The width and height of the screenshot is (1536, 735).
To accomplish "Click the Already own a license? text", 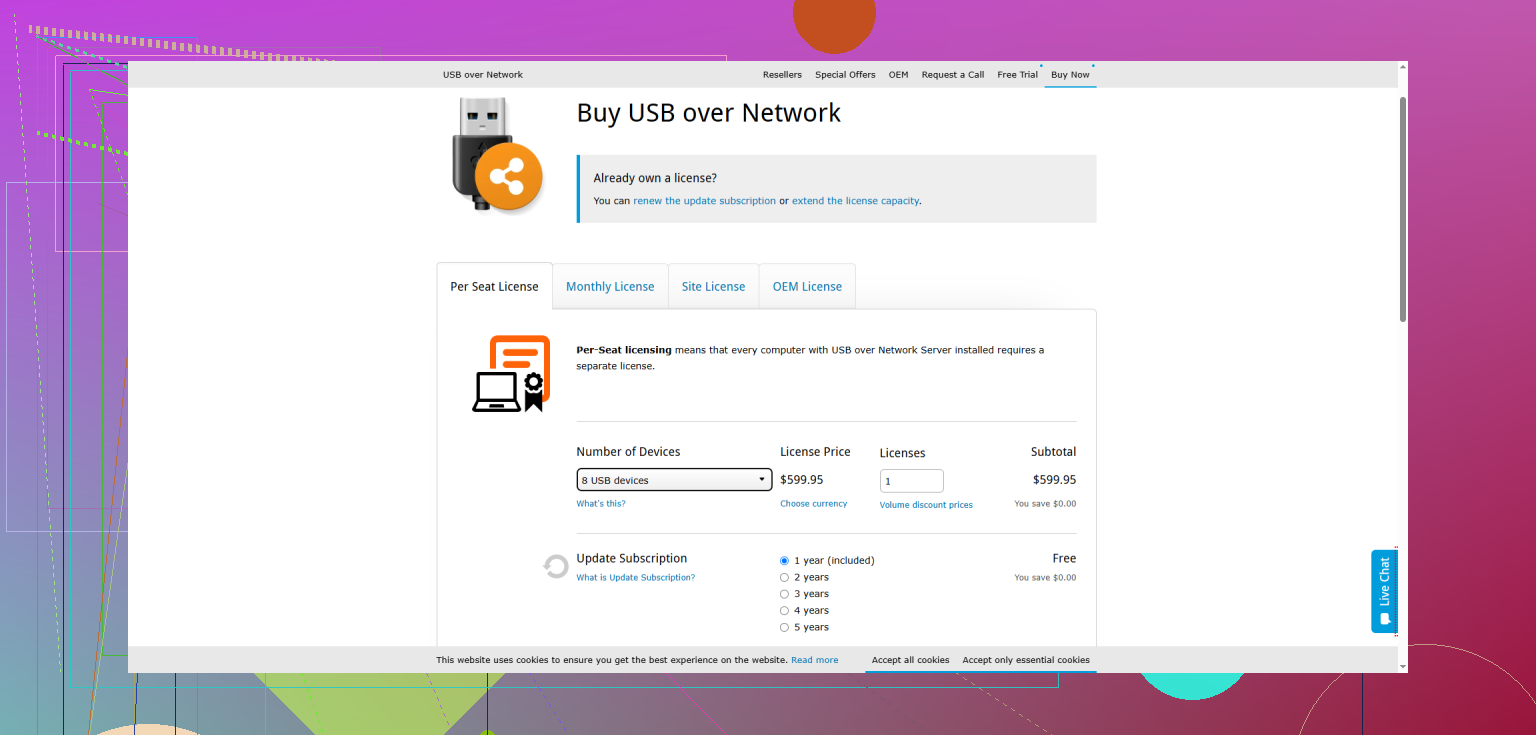I will (655, 178).
